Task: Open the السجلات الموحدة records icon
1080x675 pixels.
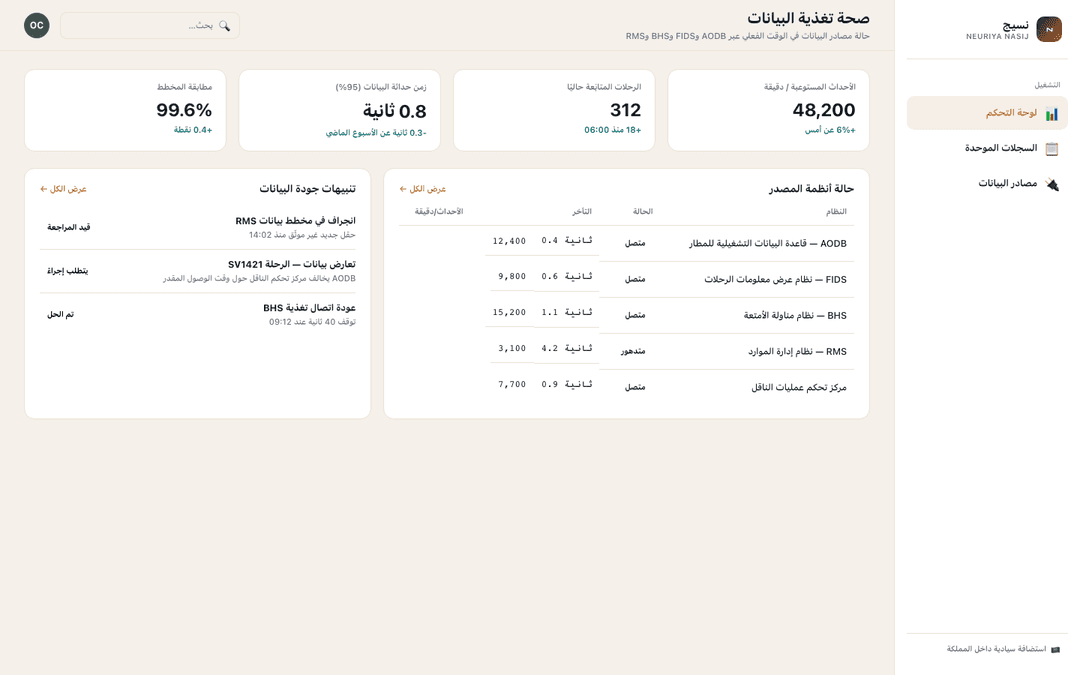Action: point(1051,149)
